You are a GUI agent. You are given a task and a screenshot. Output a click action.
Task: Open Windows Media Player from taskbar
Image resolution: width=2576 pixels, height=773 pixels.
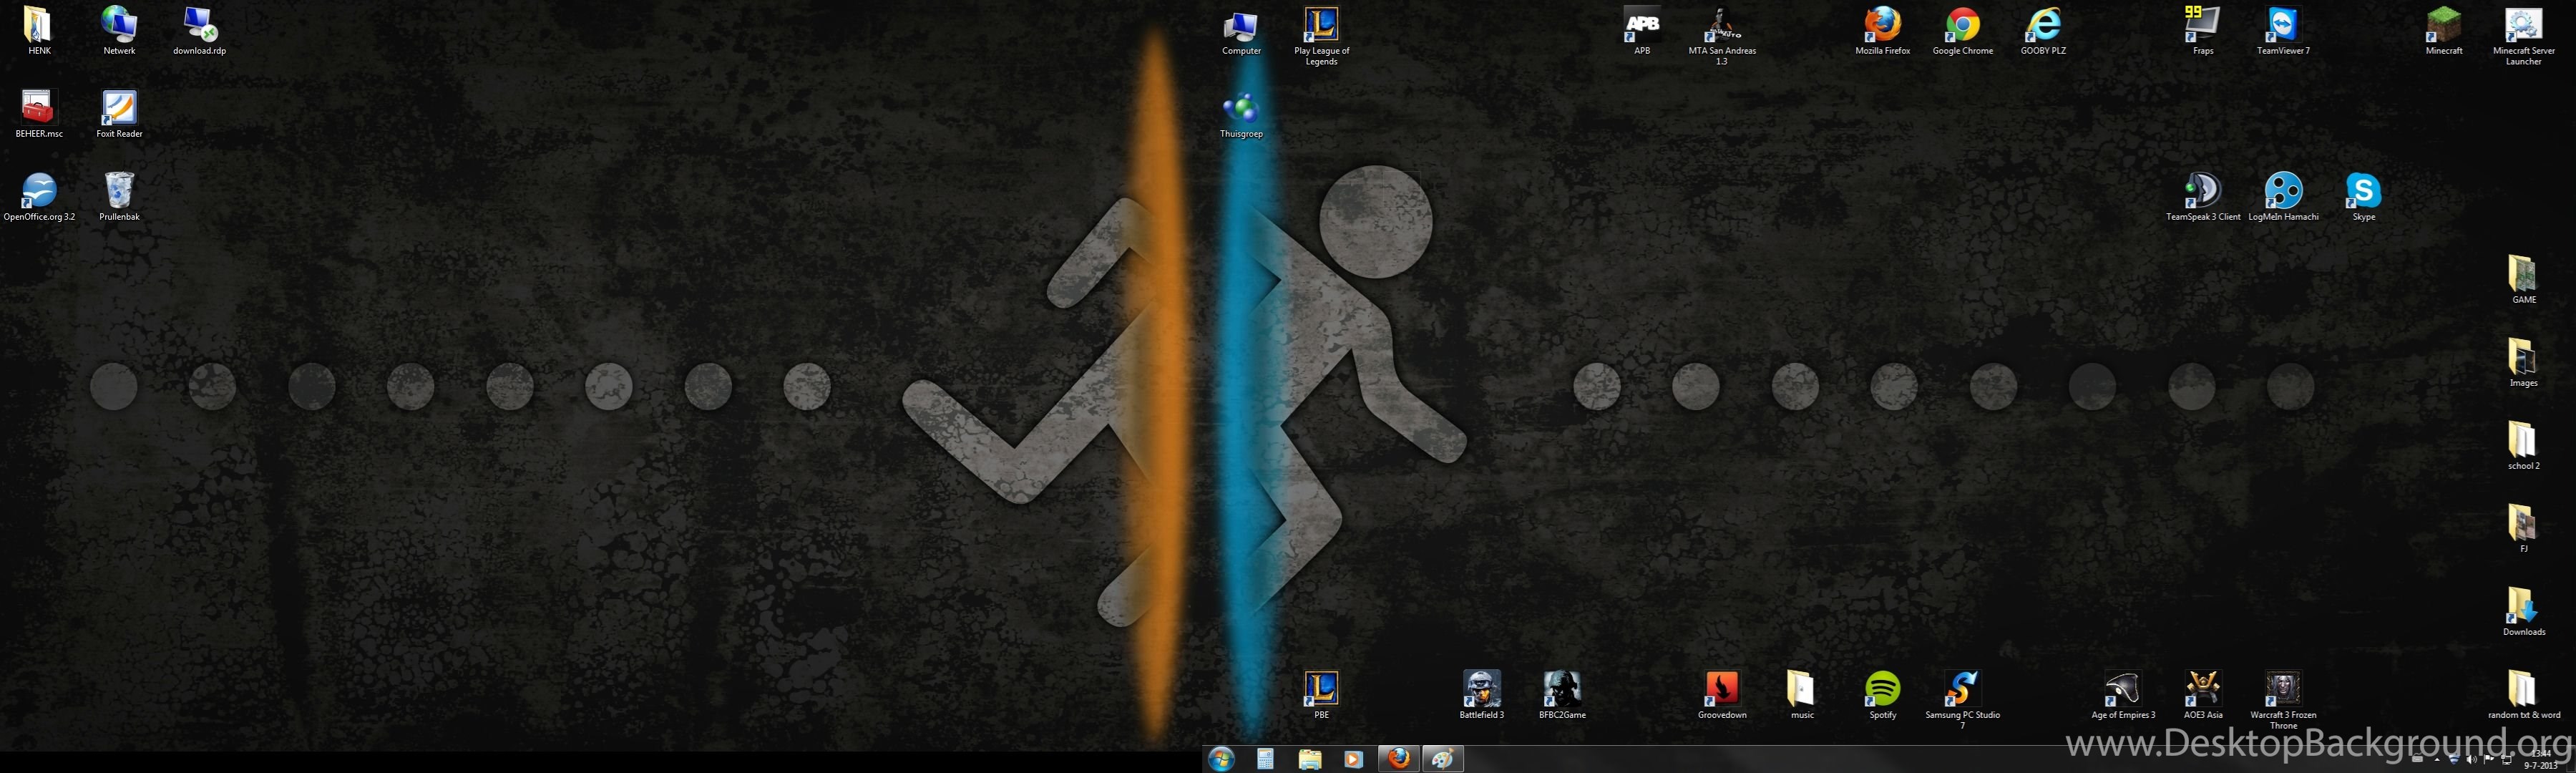point(1353,759)
